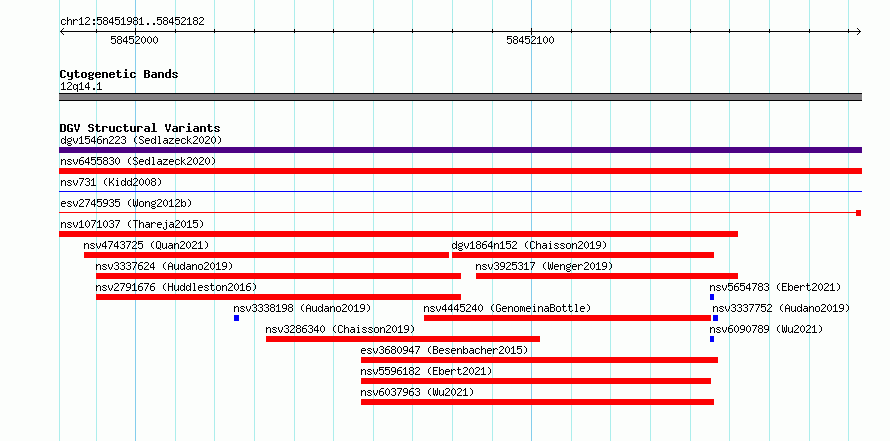Viewport: 890px width, 441px height.
Task: Select the red nsv2791676 variant bar
Action: pos(278,297)
